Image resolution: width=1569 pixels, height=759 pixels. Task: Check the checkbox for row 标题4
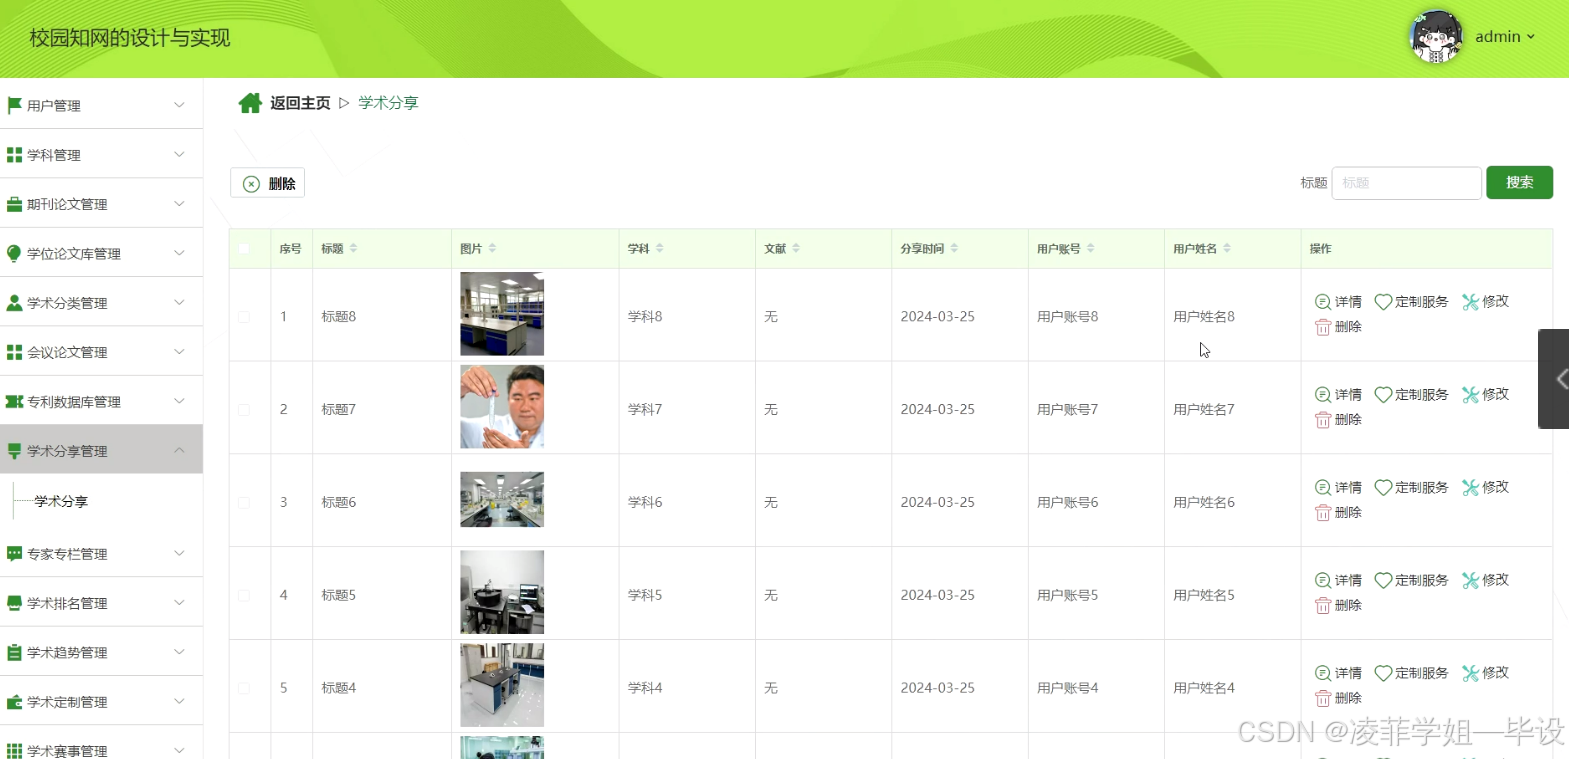tap(244, 688)
